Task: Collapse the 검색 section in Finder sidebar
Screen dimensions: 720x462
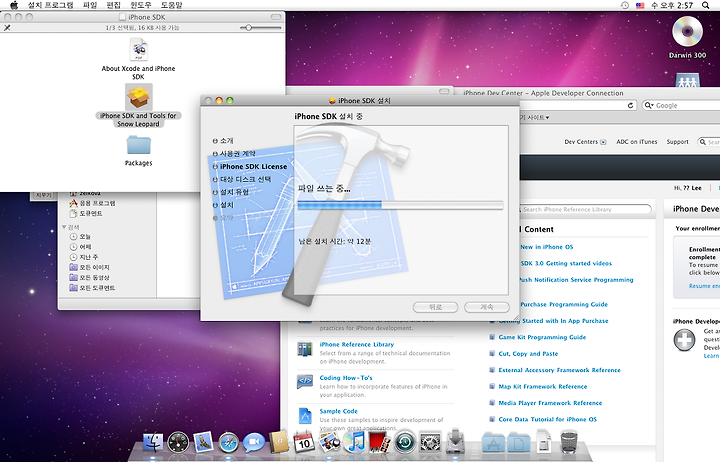Action: 64,227
